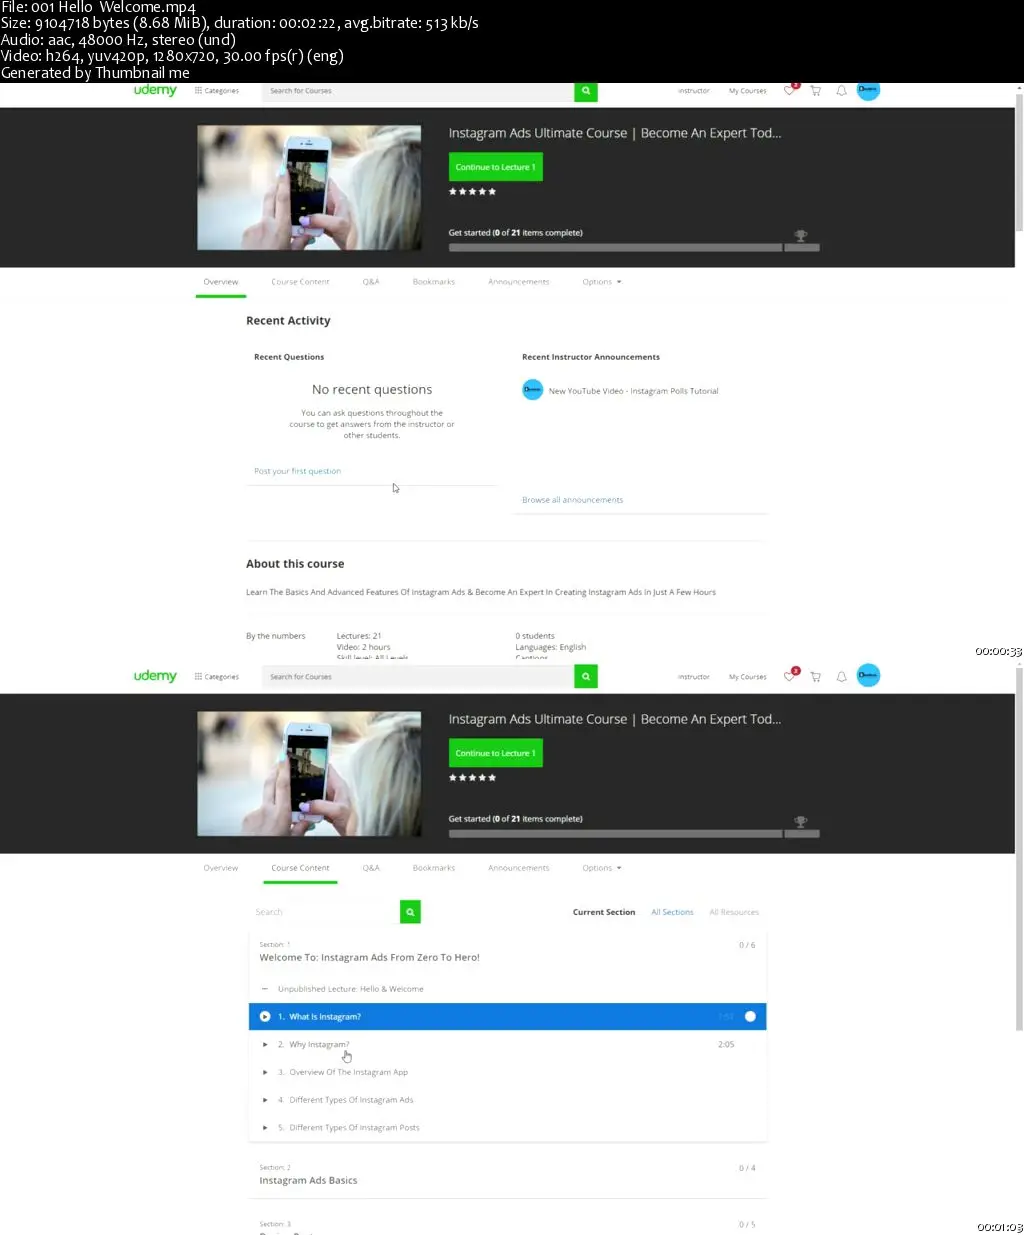
Task: Open Announcements tab in Recent Activity frame
Action: (x=519, y=282)
